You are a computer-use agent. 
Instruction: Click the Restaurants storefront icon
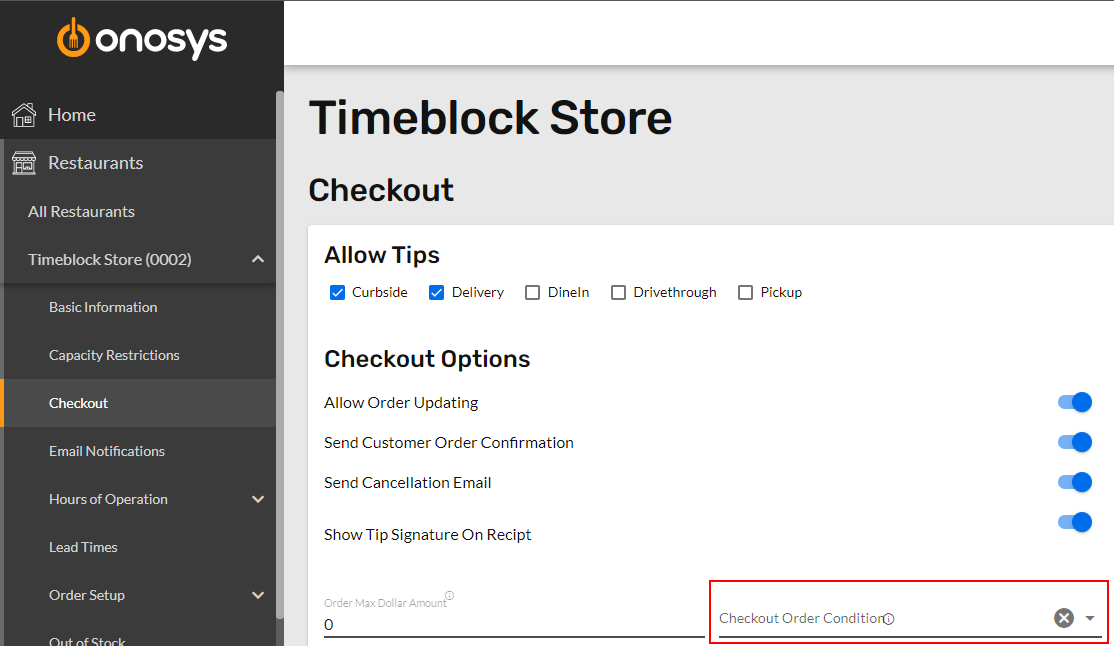(23, 163)
